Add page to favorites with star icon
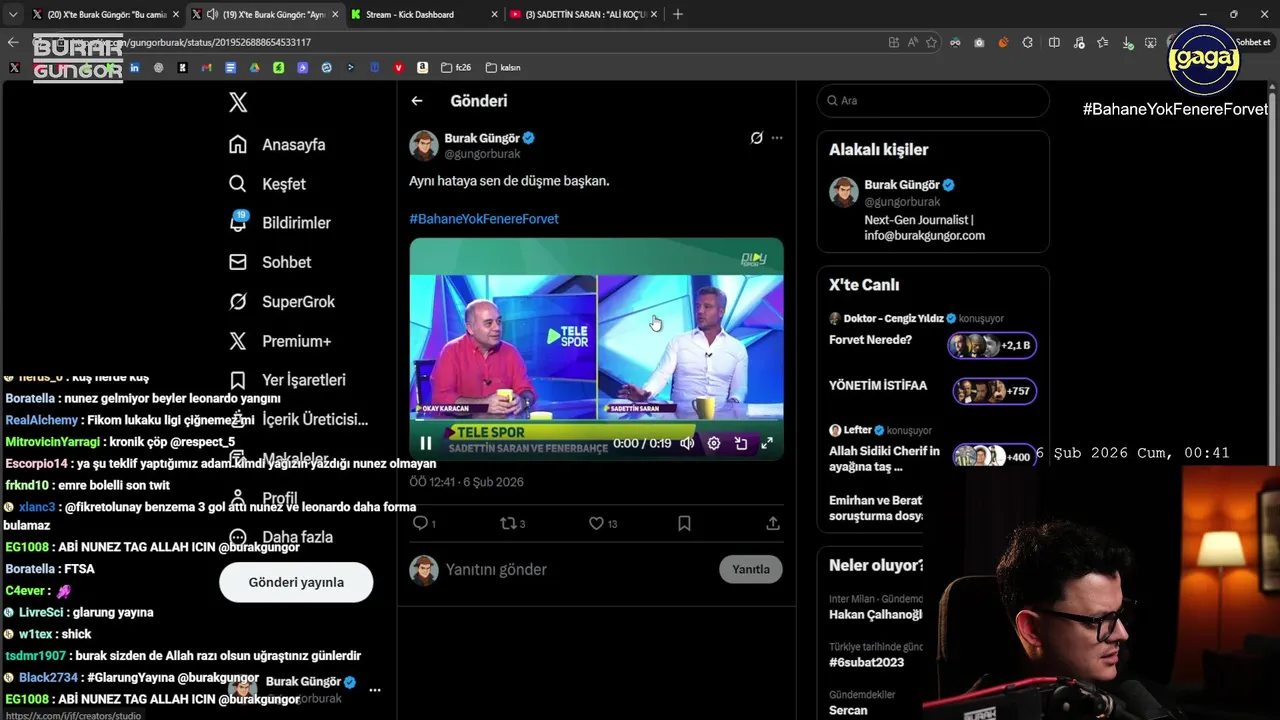The width and height of the screenshot is (1280, 720). point(931,43)
